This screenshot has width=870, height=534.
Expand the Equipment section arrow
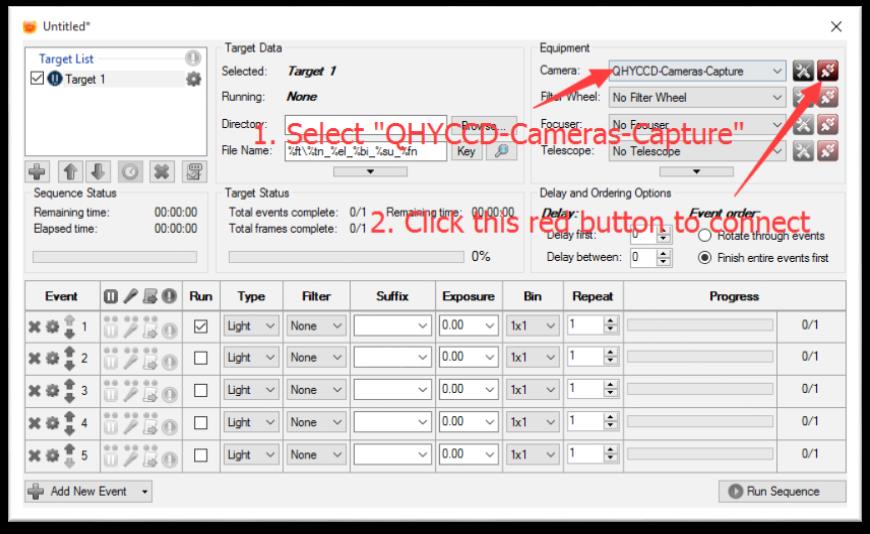pyautogui.click(x=696, y=172)
